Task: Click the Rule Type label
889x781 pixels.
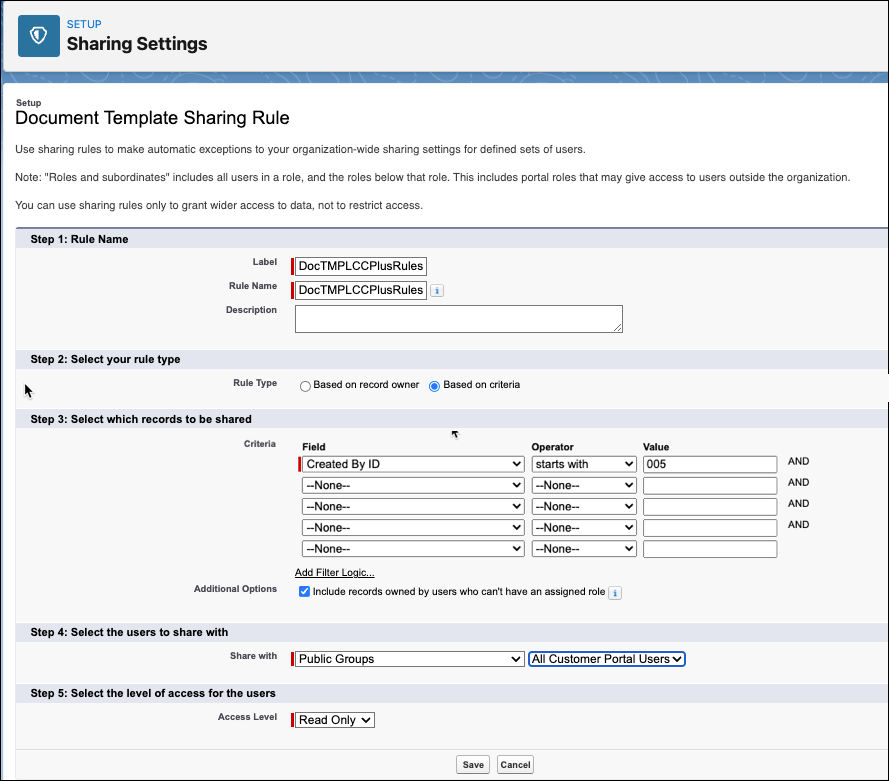Action: (x=255, y=383)
